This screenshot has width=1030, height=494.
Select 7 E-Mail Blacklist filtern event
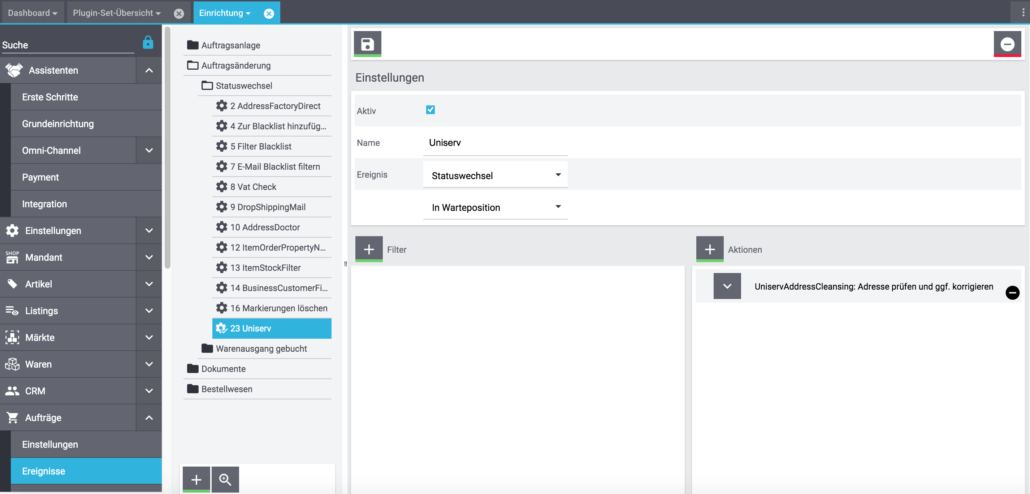coord(272,167)
